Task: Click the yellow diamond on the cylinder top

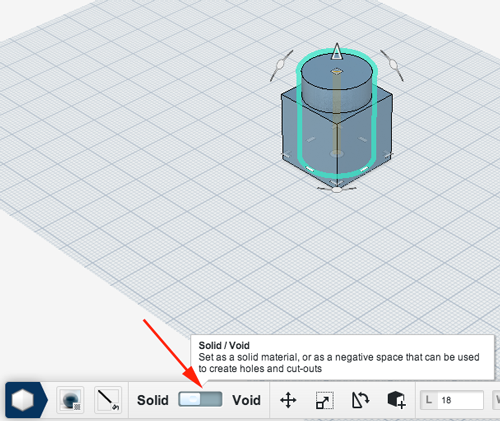Action: click(337, 71)
